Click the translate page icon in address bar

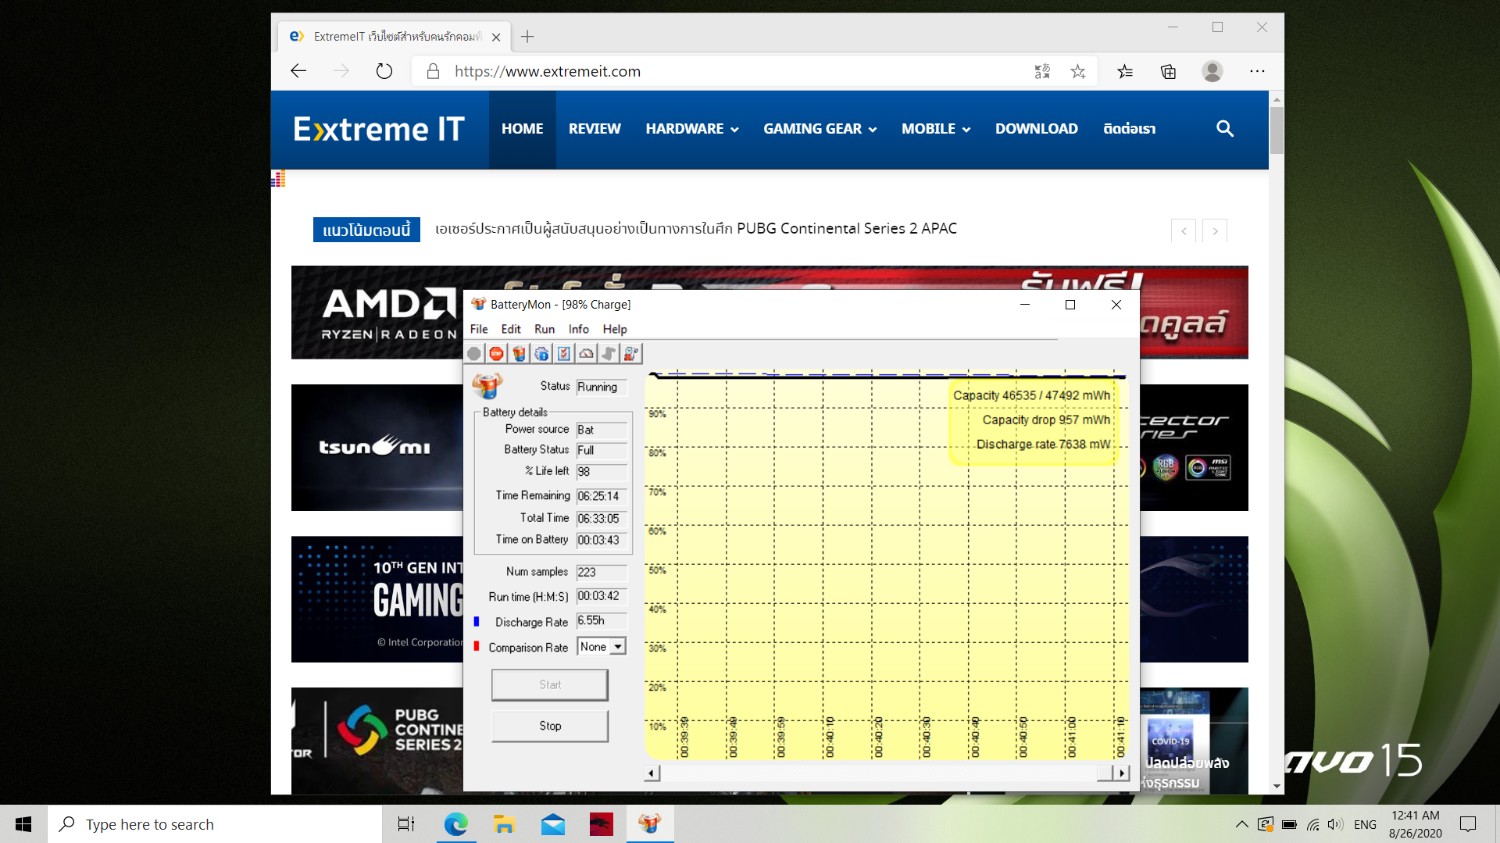1042,71
